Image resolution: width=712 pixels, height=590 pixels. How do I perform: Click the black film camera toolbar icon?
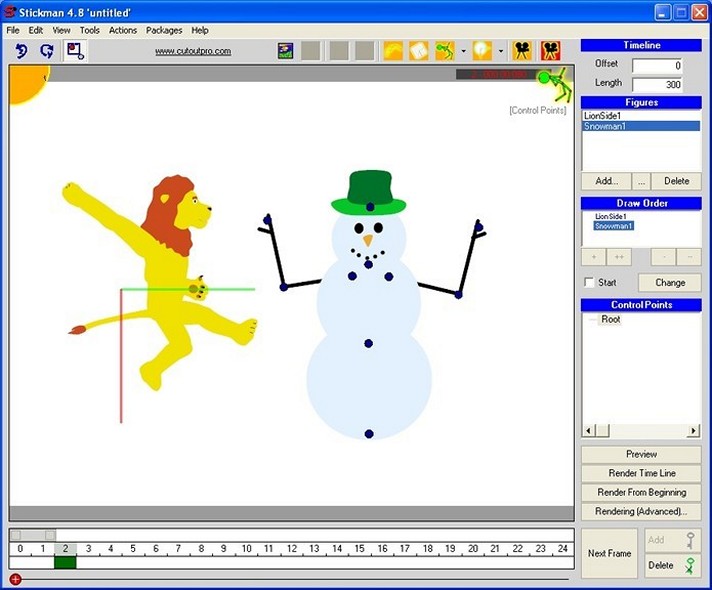tap(522, 51)
